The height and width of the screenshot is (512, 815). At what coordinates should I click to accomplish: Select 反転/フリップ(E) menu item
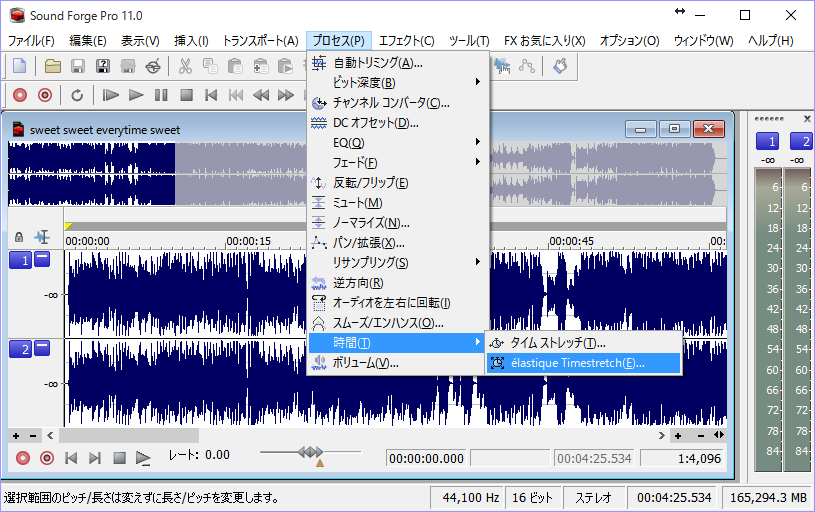click(398, 183)
